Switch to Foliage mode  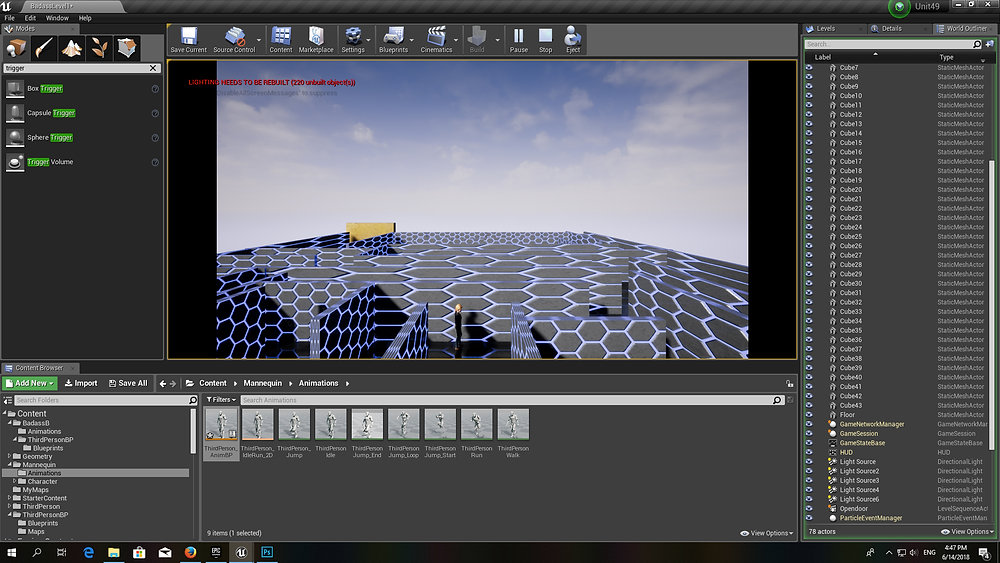tap(99, 48)
